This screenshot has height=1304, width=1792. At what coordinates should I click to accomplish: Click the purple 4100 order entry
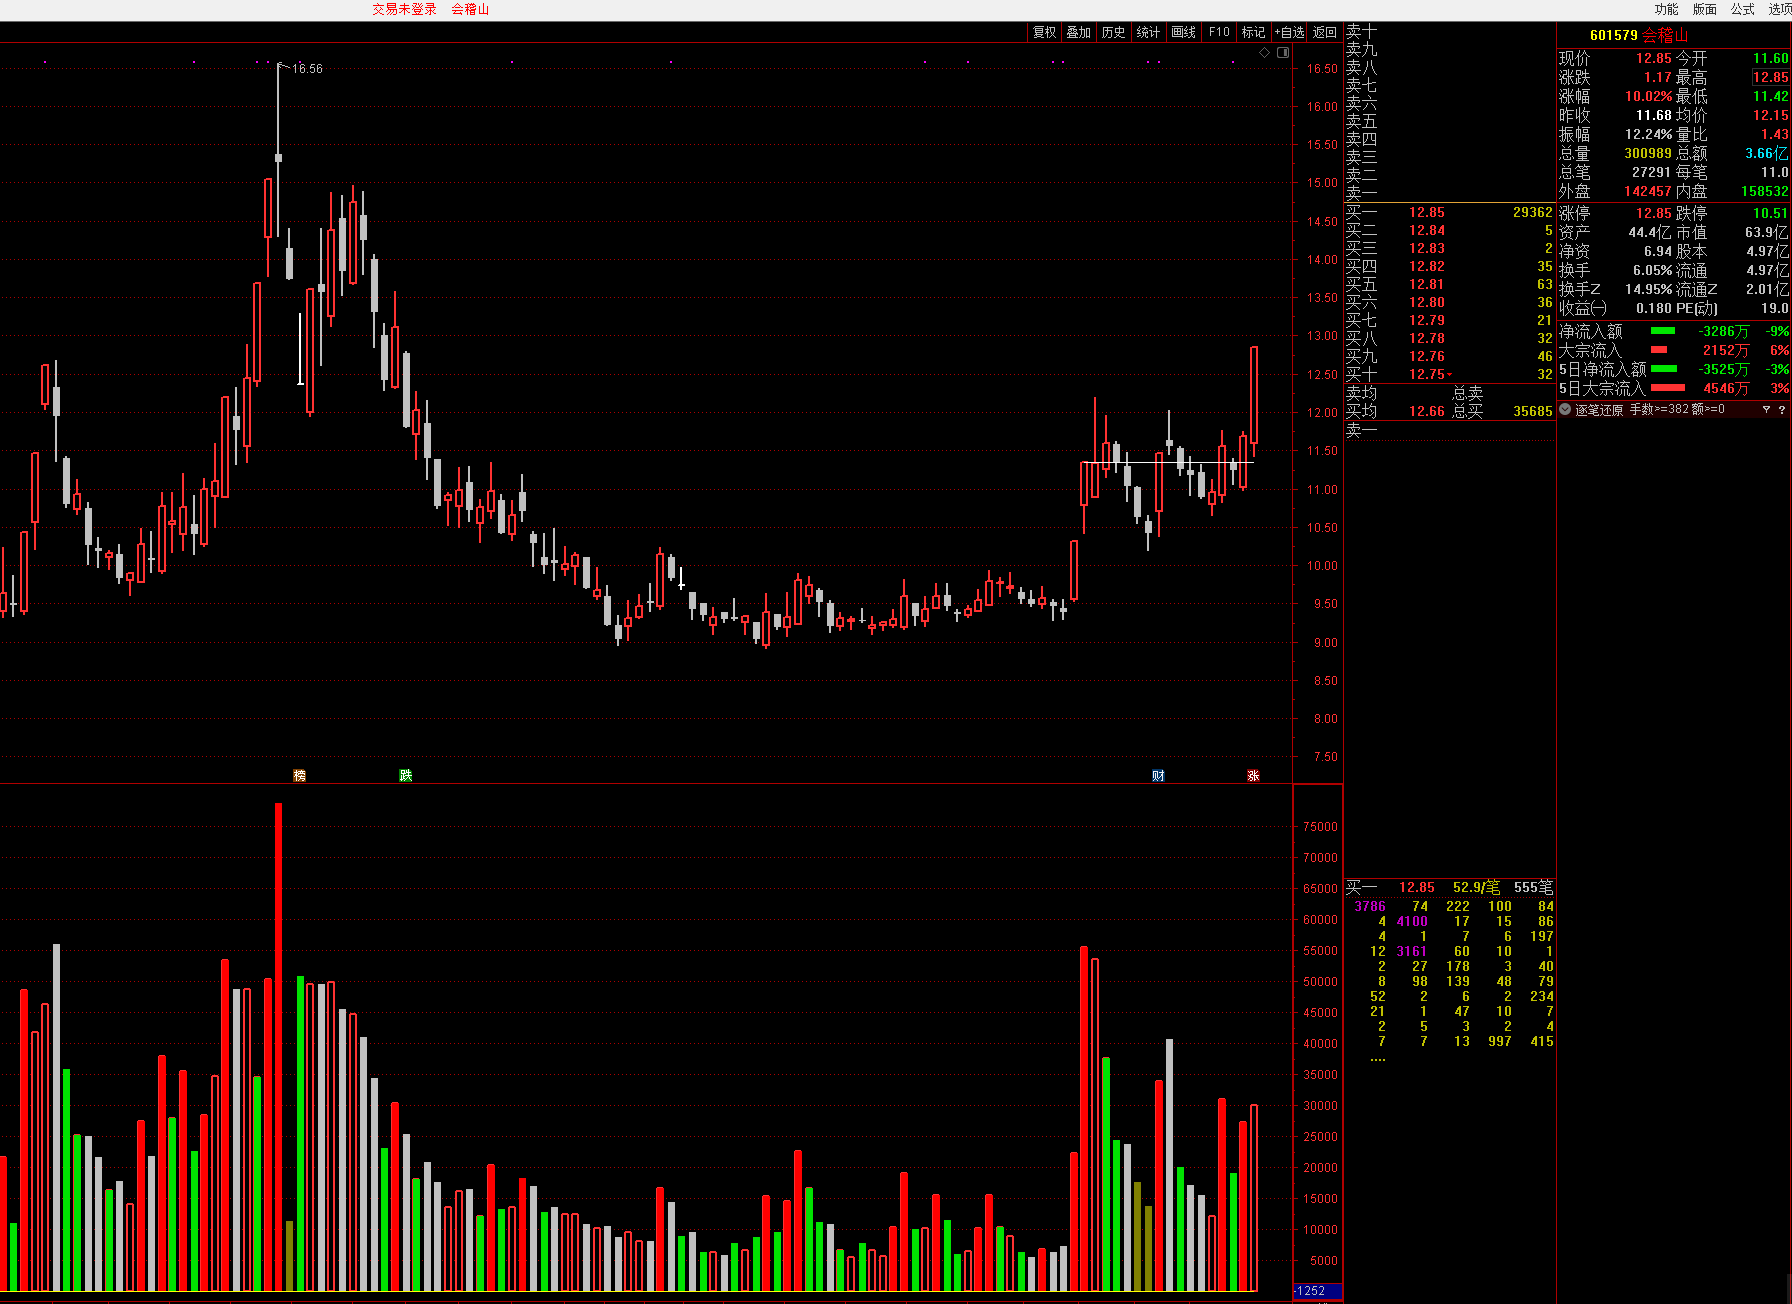pos(1412,921)
